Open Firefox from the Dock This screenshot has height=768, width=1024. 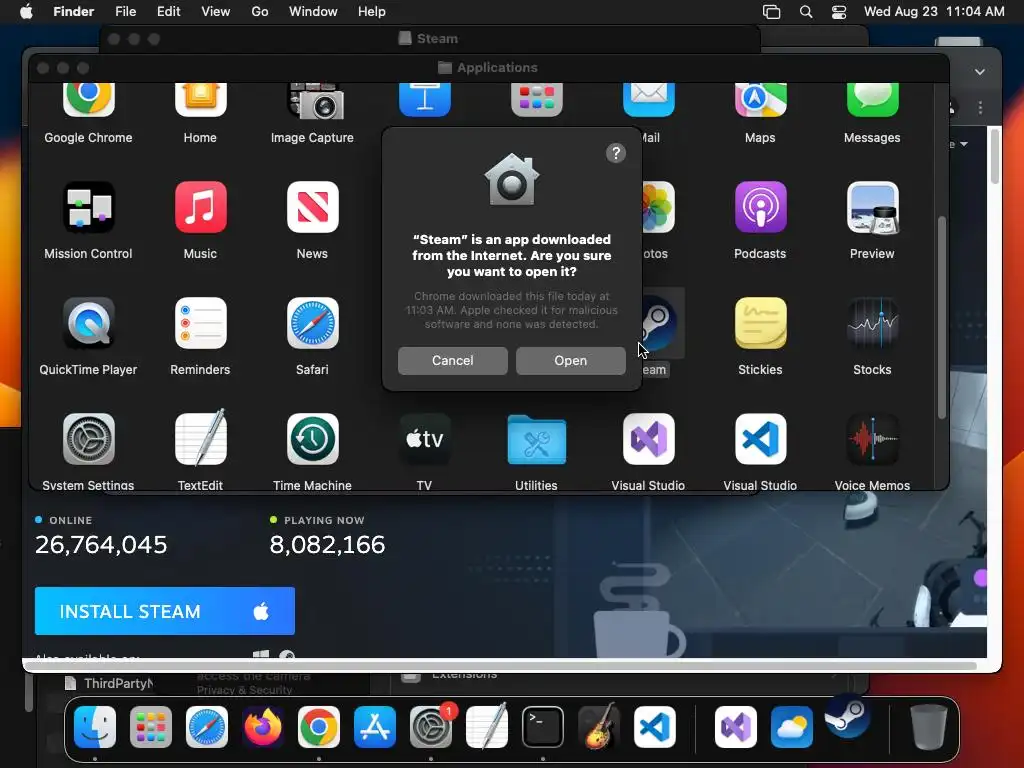(263, 727)
